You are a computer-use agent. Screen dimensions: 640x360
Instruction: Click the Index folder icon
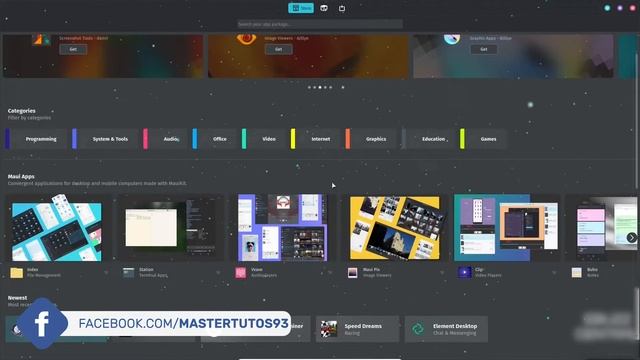pos(17,273)
